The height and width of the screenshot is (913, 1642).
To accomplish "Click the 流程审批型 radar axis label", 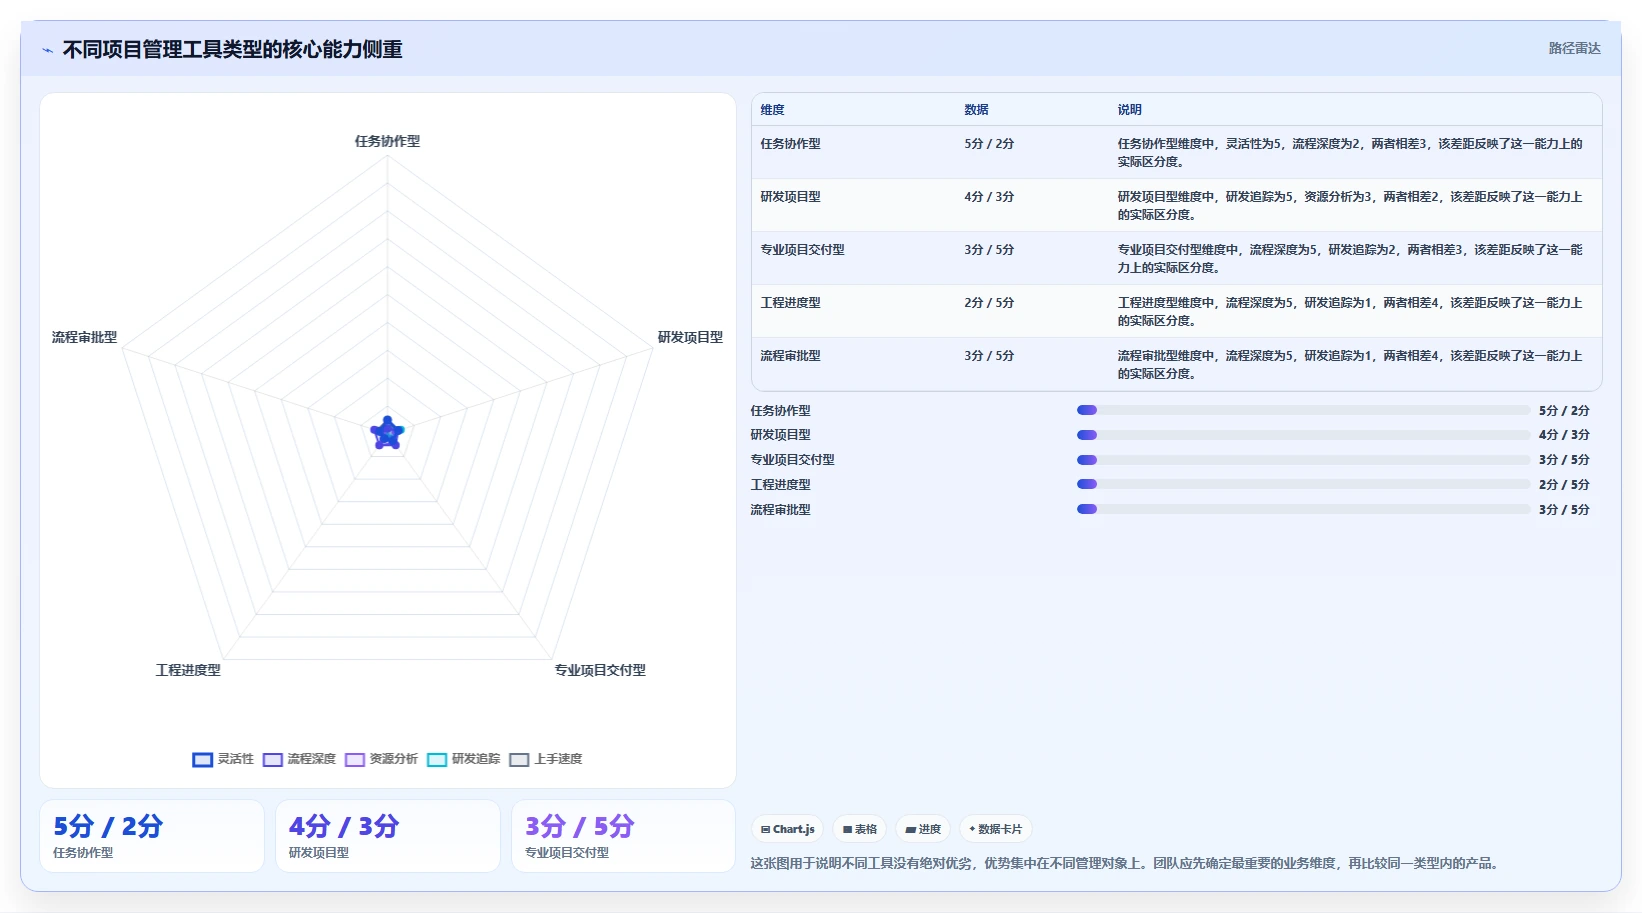I will [84, 337].
